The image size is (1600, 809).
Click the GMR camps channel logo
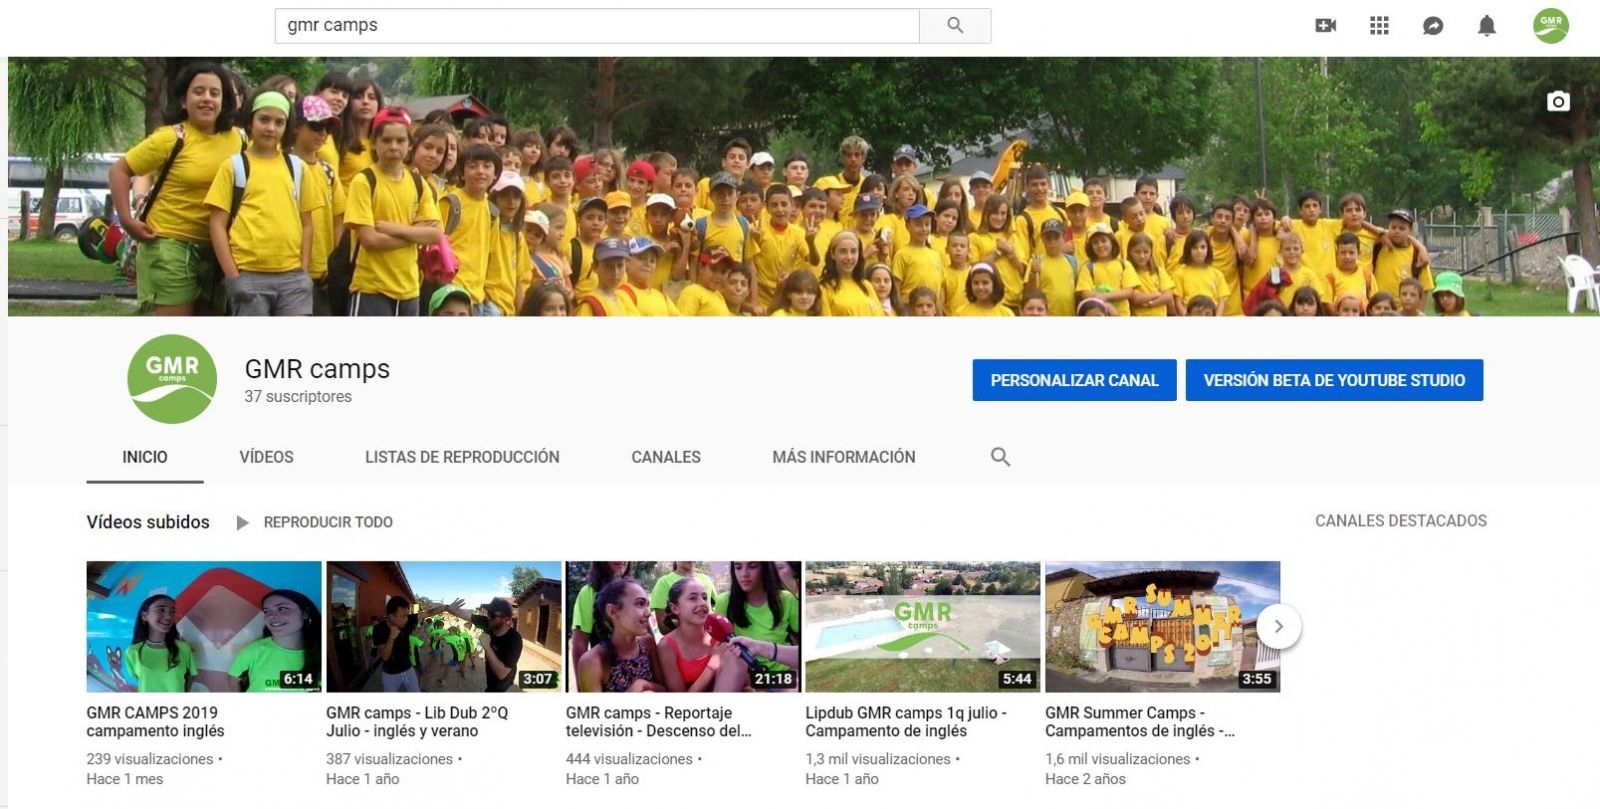pos(172,379)
